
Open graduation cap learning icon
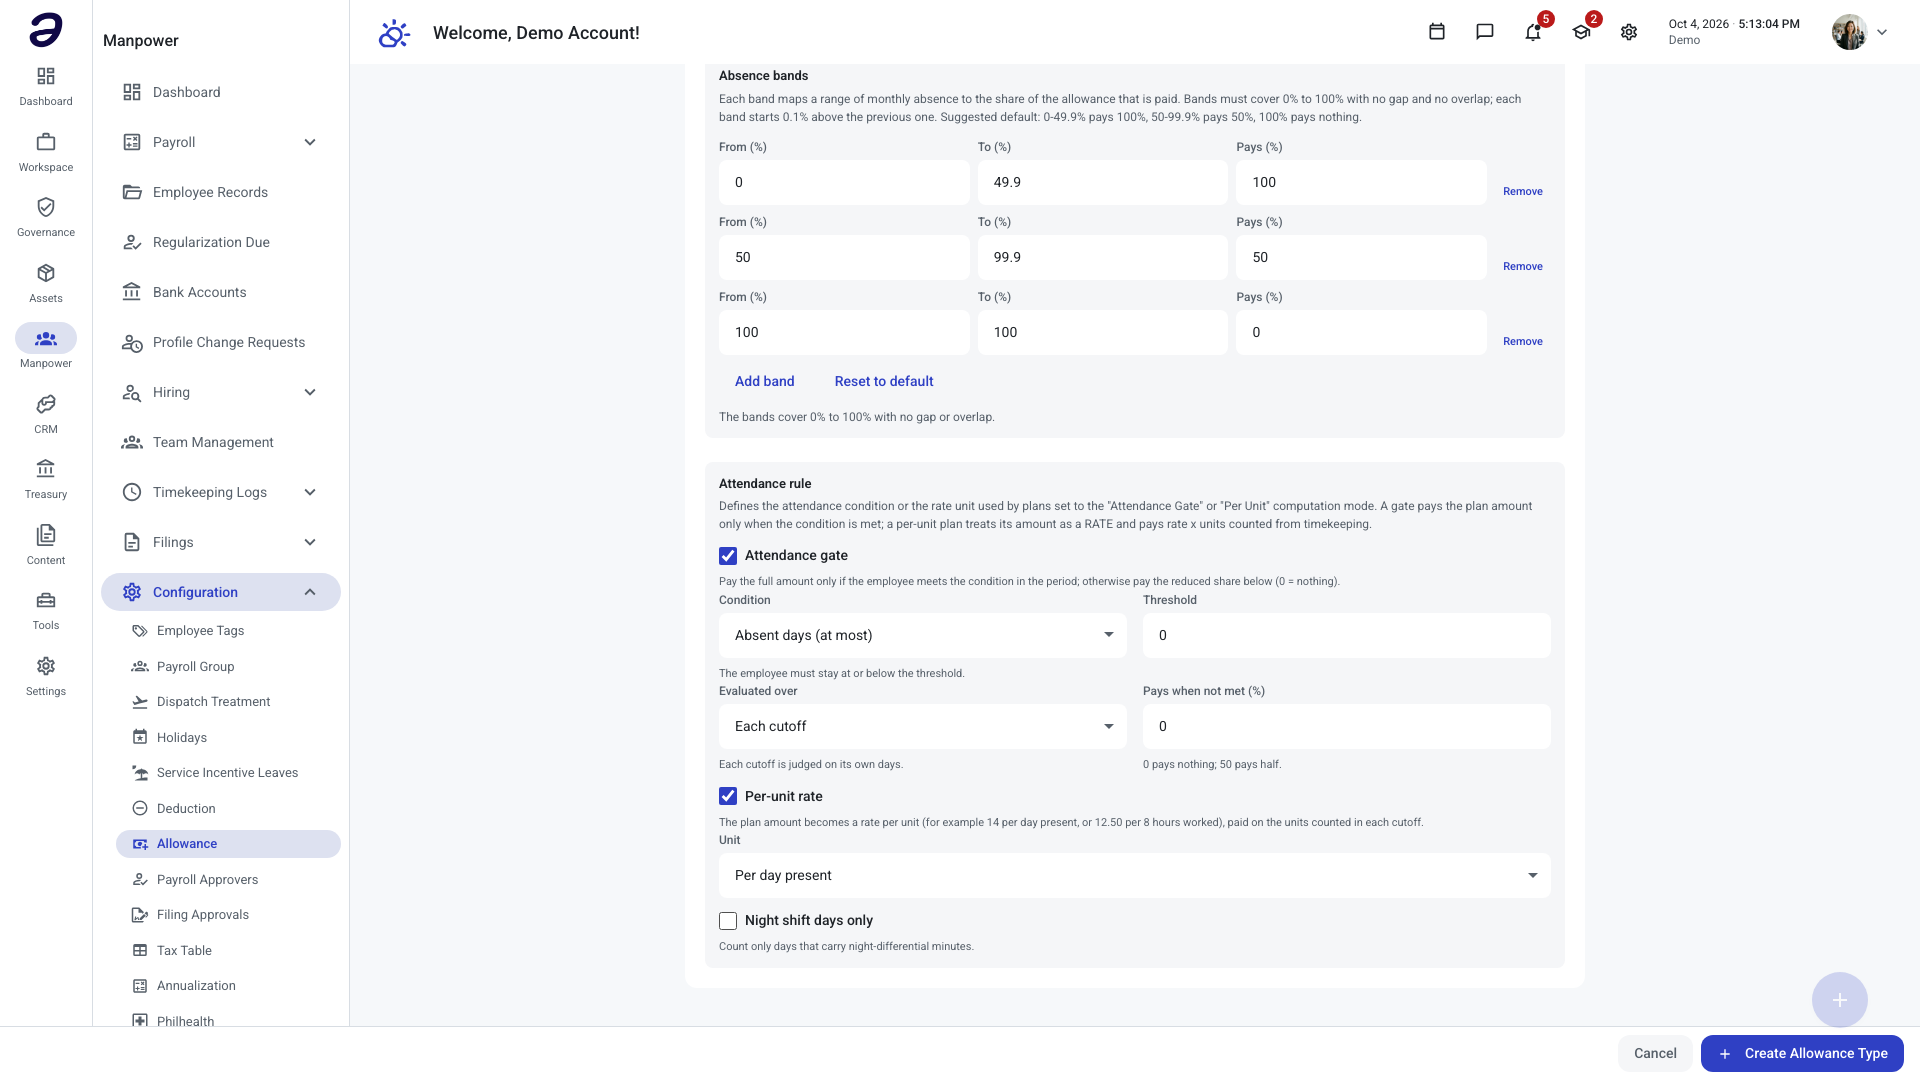pos(1581,32)
